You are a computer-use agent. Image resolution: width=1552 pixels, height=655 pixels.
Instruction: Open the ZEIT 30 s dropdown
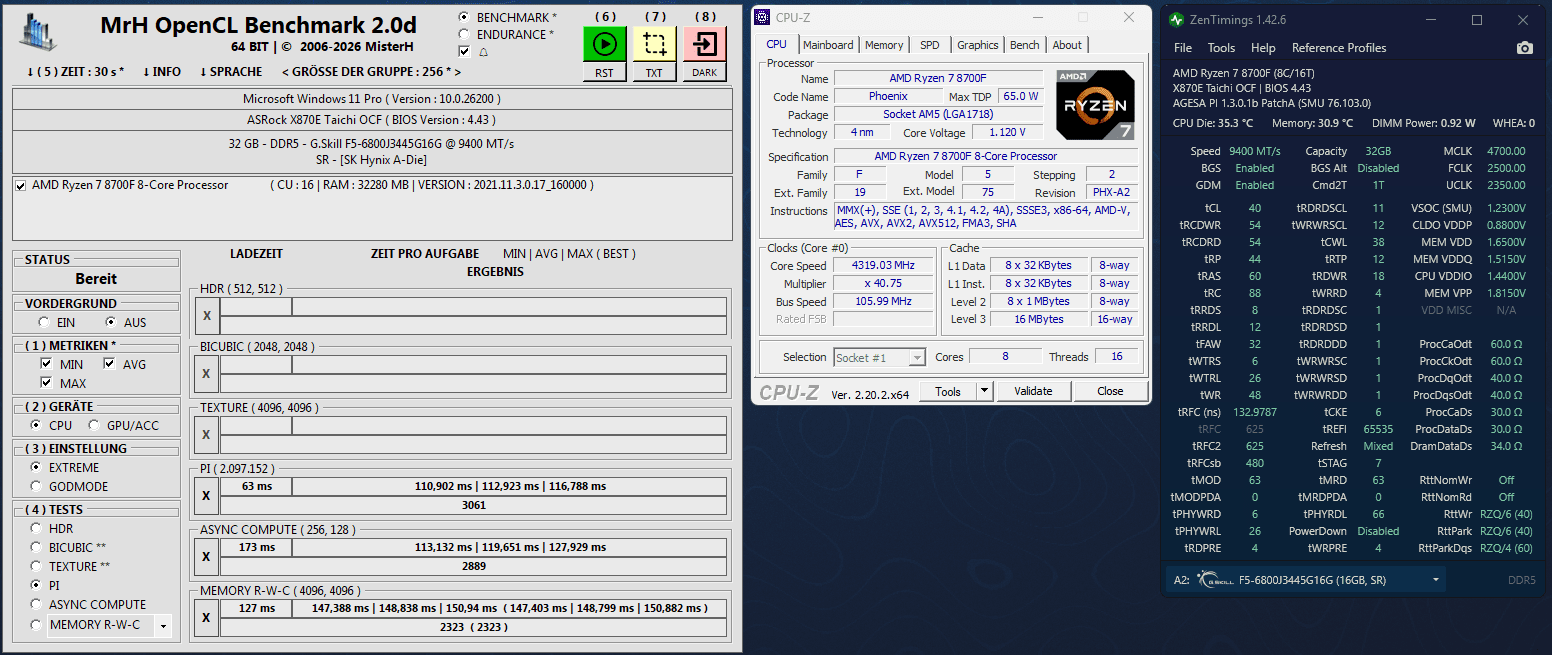[x=76, y=72]
